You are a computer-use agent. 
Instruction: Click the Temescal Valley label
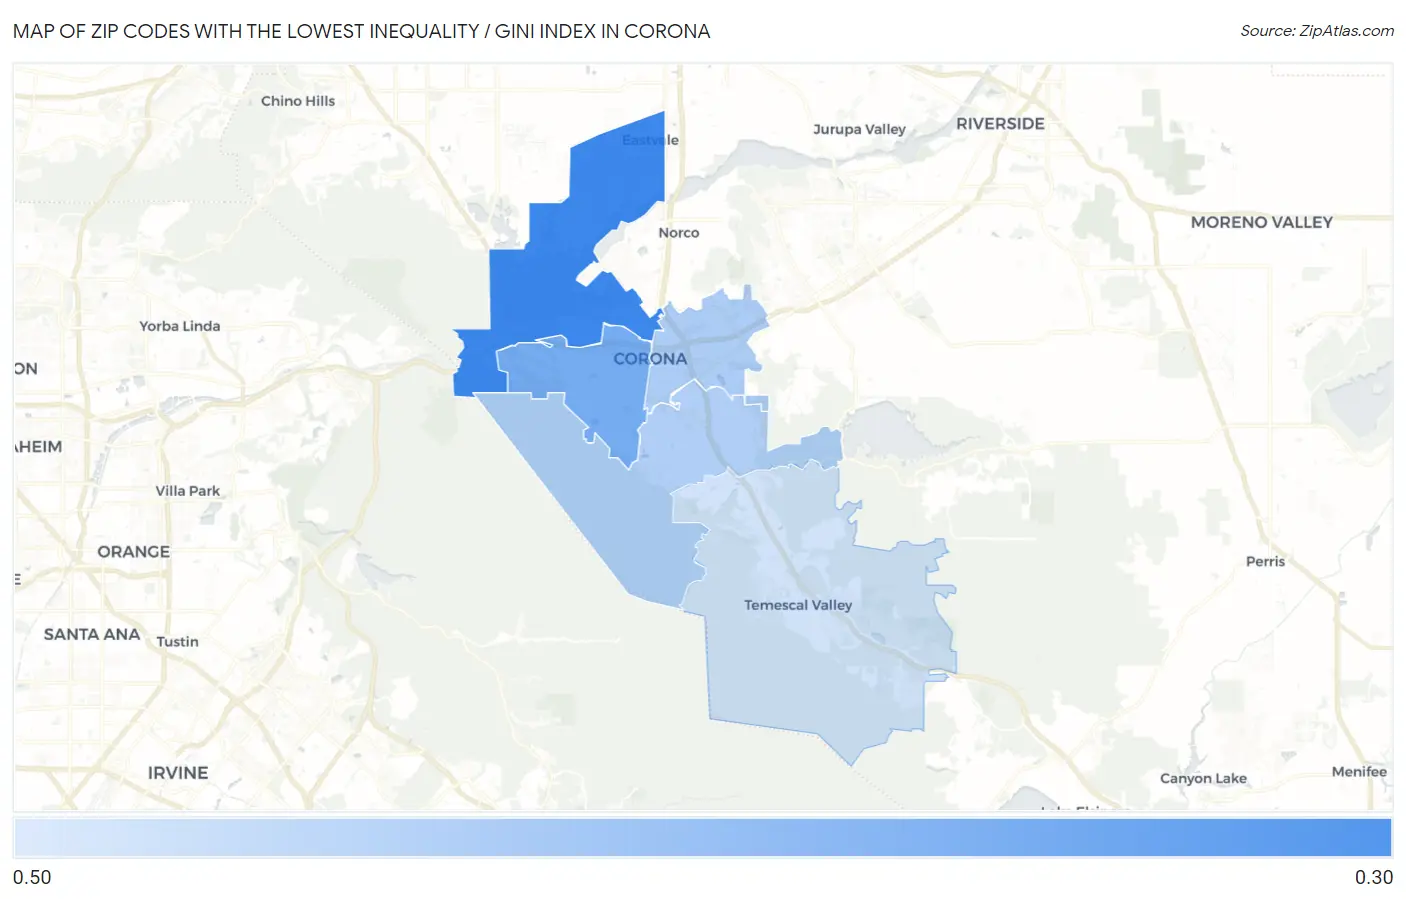click(798, 605)
